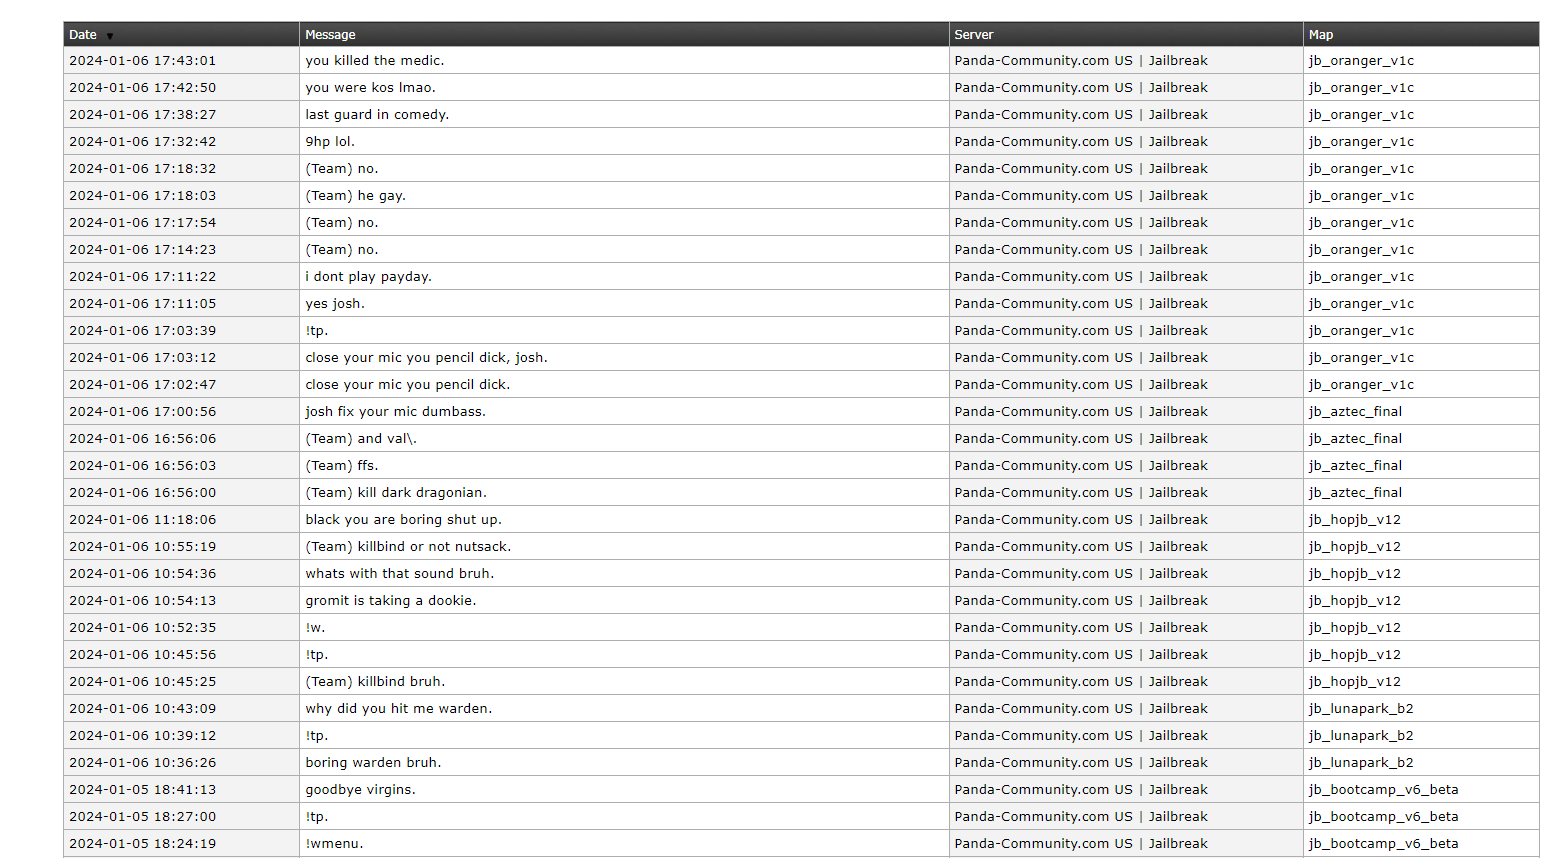This screenshot has width=1551, height=858.
Task: Click the server name in the 17:43:01 row
Action: 1081,61
